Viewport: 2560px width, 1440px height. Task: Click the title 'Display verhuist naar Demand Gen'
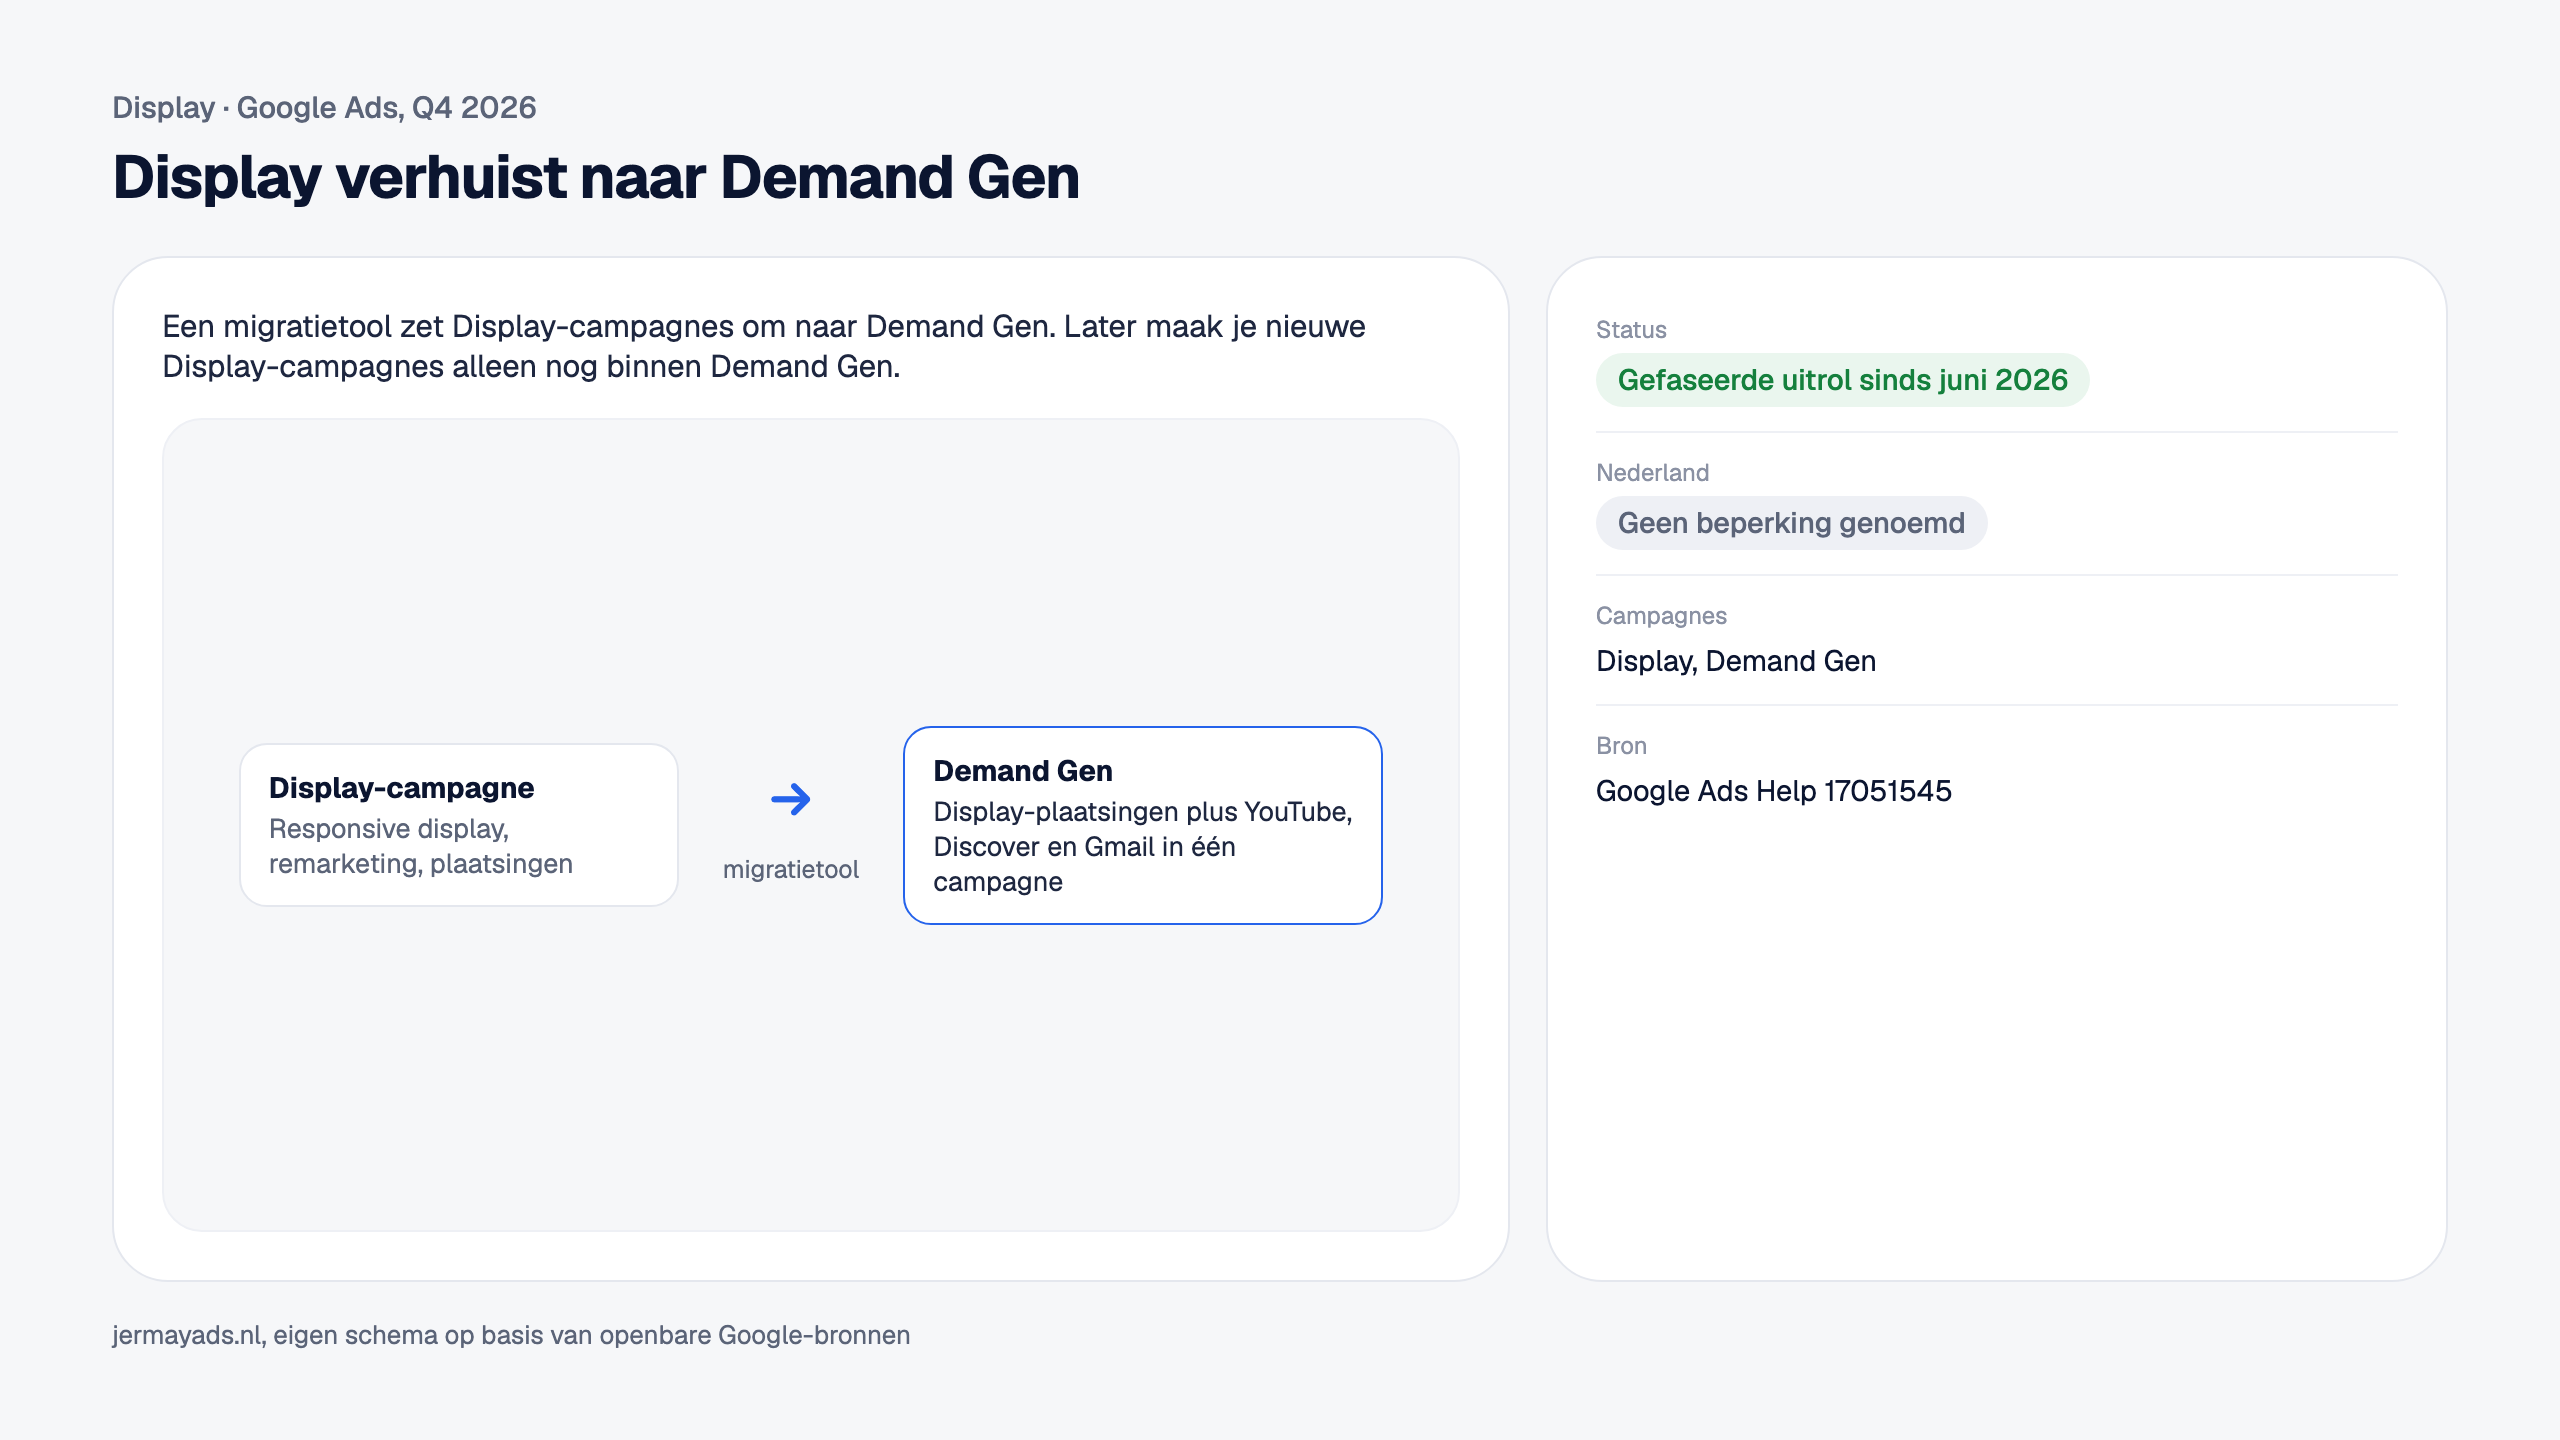[596, 177]
